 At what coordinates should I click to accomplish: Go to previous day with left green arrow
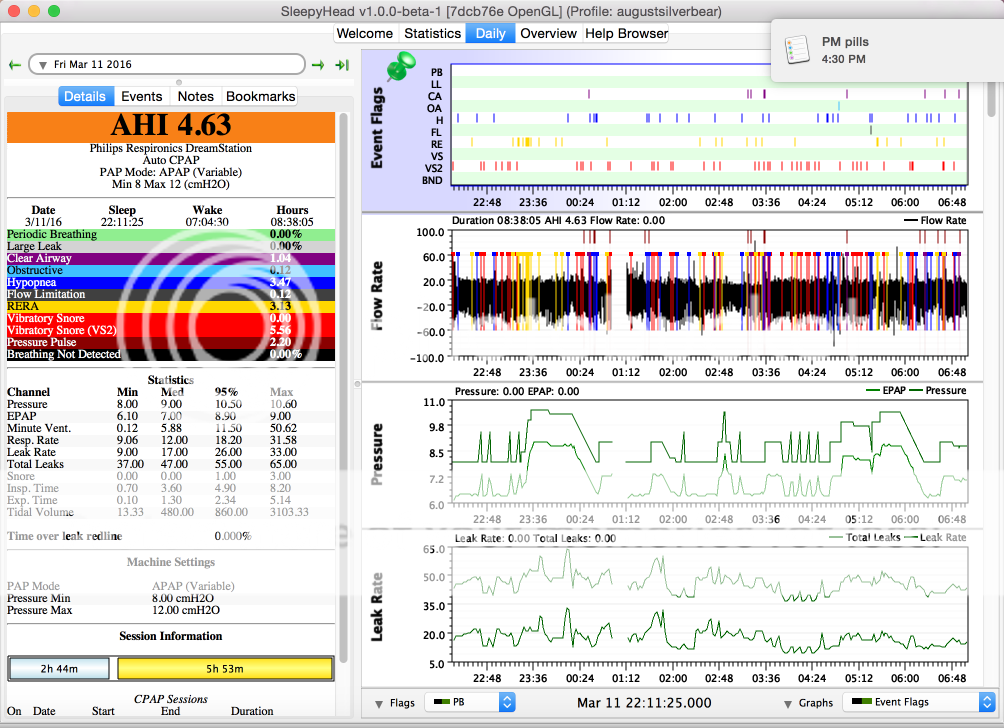(14, 65)
